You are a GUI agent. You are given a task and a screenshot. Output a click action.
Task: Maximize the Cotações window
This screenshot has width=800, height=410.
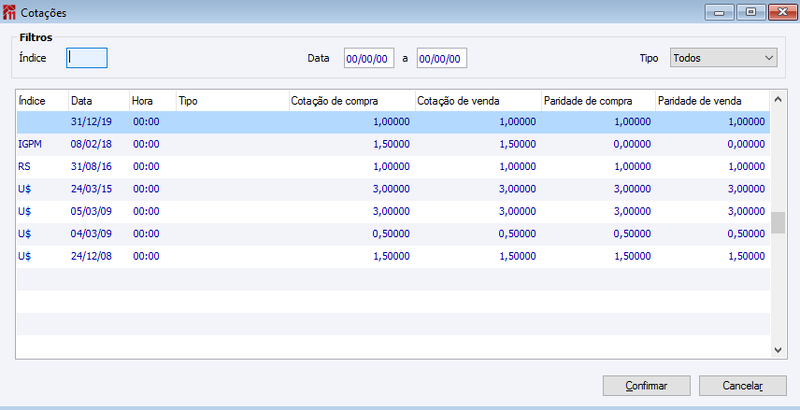tap(751, 12)
